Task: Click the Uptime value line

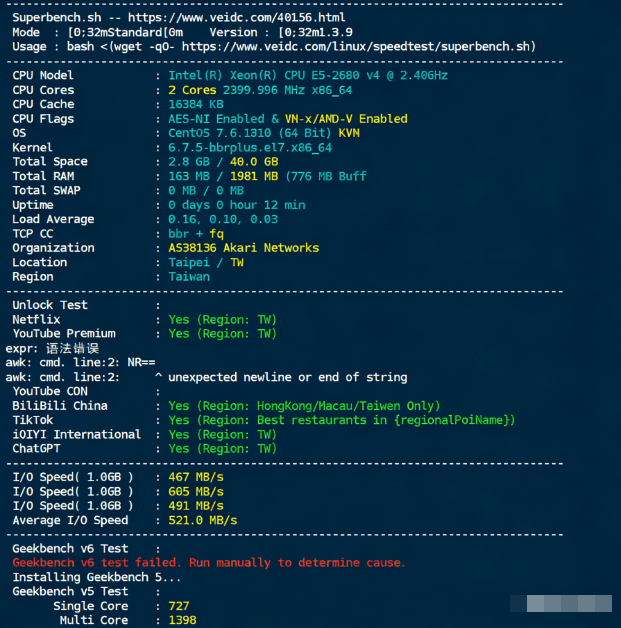Action: coord(237,205)
